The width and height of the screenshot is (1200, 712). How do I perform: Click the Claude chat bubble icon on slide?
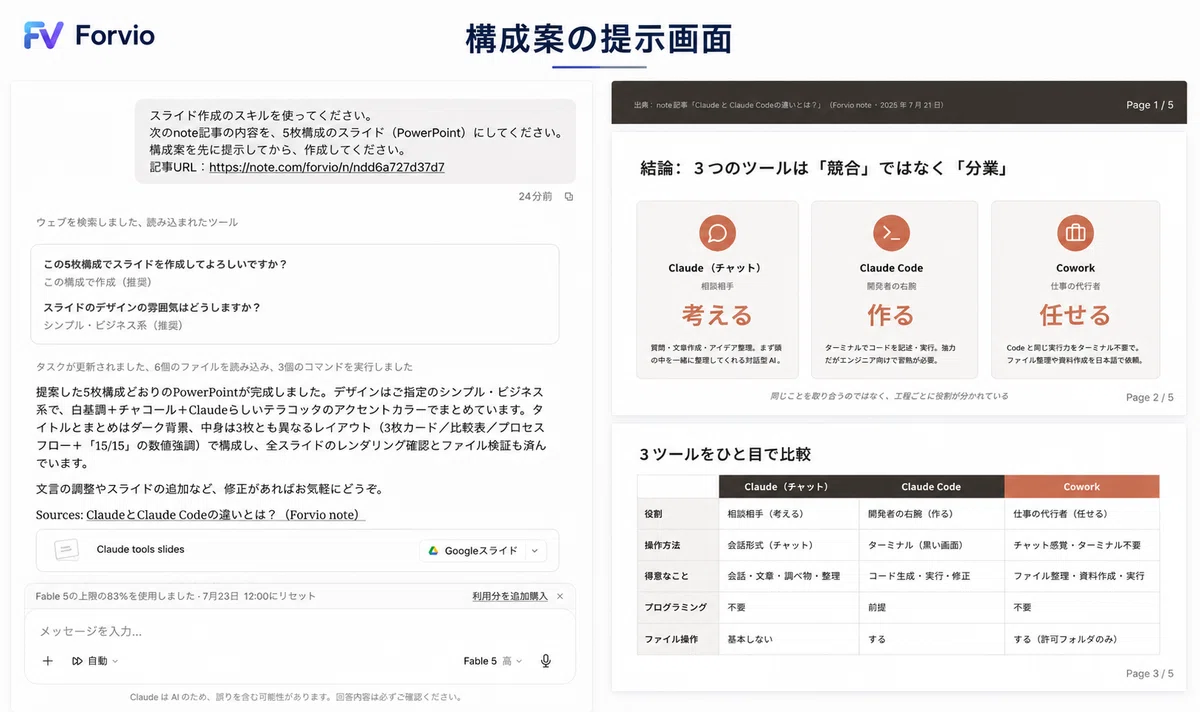pyautogui.click(x=717, y=233)
